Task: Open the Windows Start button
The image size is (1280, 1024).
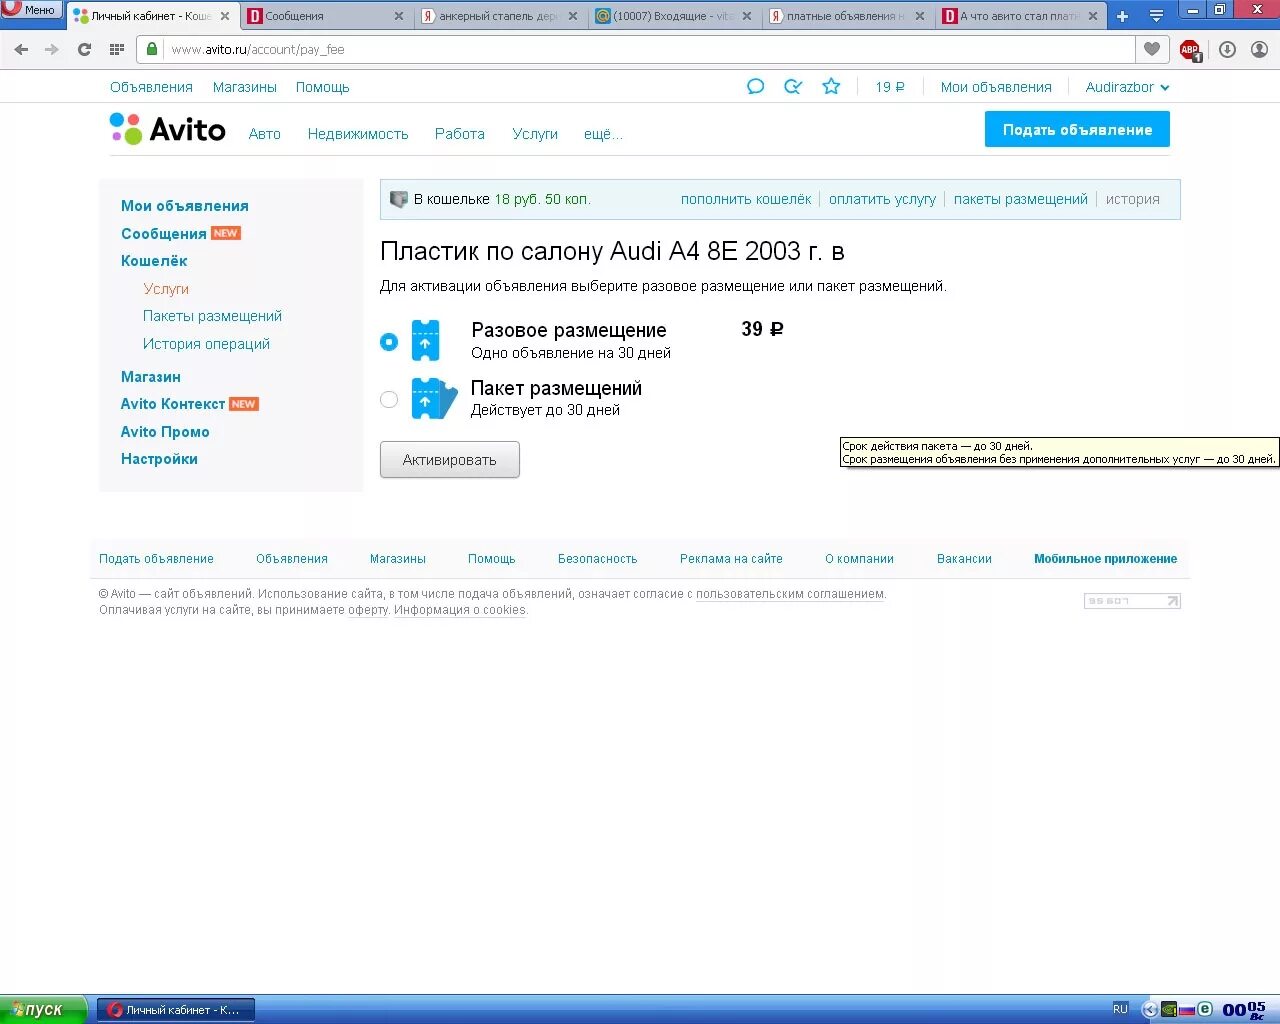Action: [44, 1010]
